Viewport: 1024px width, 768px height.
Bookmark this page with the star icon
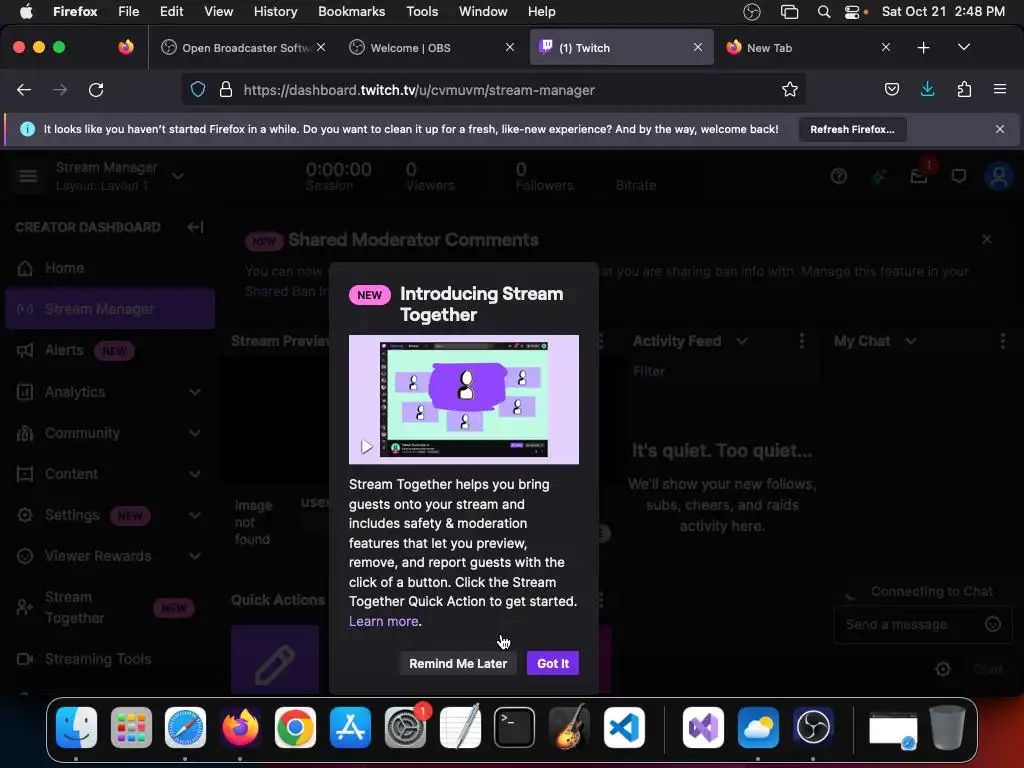[790, 89]
